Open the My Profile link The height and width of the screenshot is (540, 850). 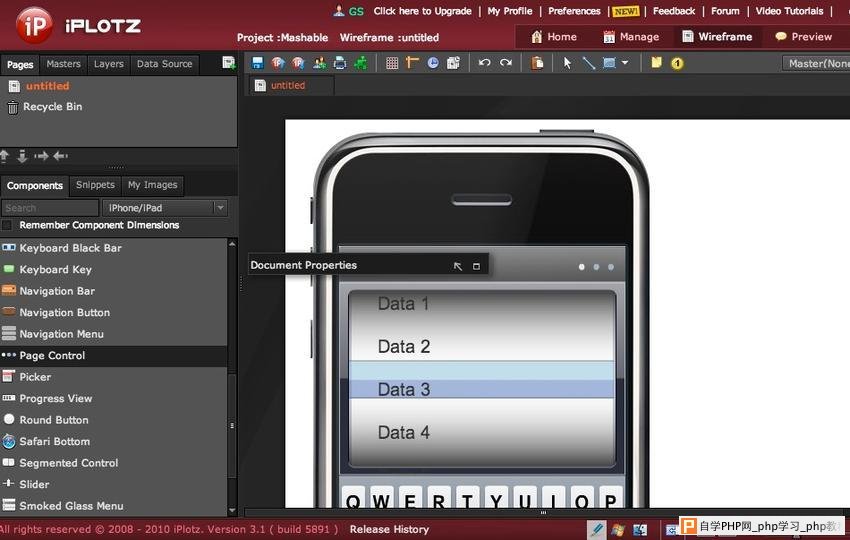point(510,11)
